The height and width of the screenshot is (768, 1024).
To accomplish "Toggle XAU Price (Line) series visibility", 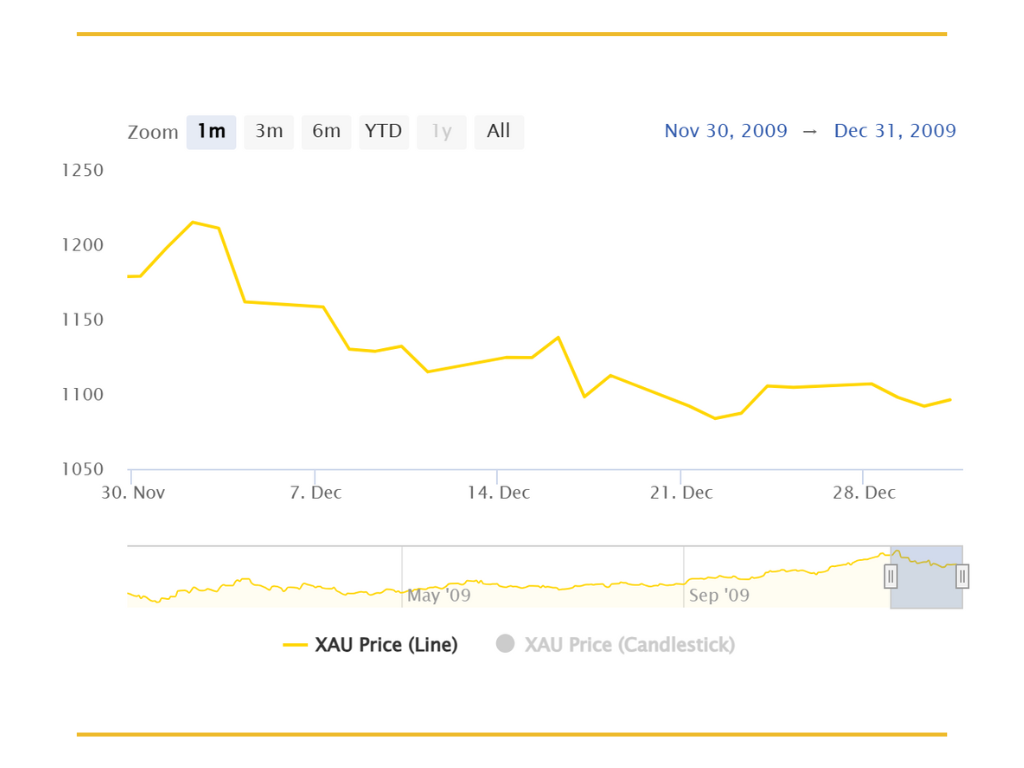I will [x=370, y=645].
